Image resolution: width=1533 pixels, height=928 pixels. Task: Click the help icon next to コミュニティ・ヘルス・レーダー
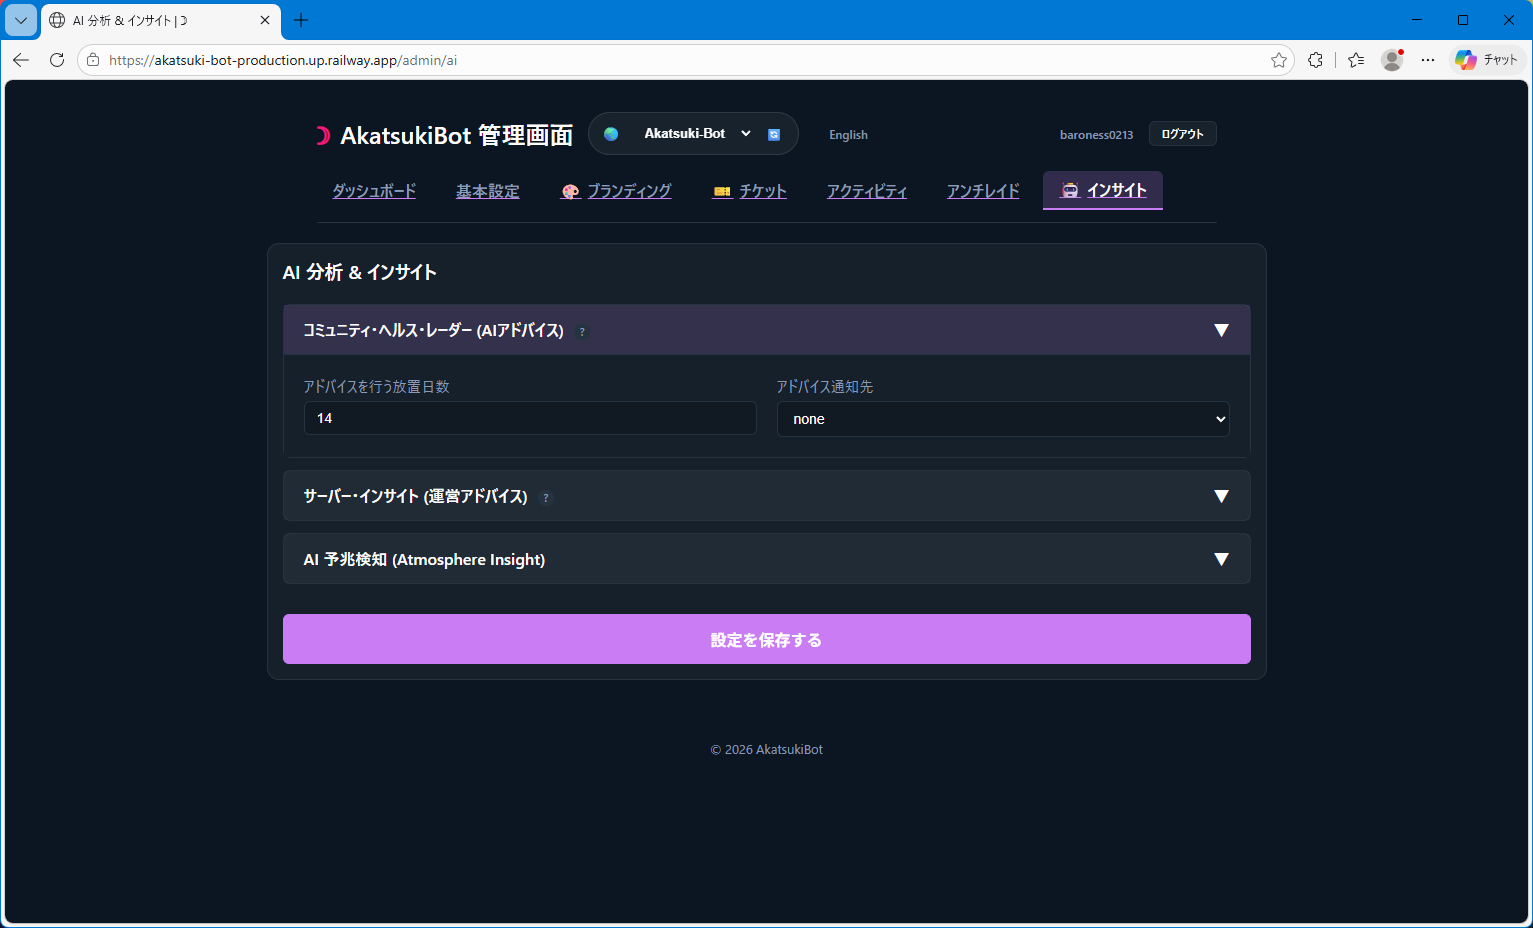click(582, 332)
